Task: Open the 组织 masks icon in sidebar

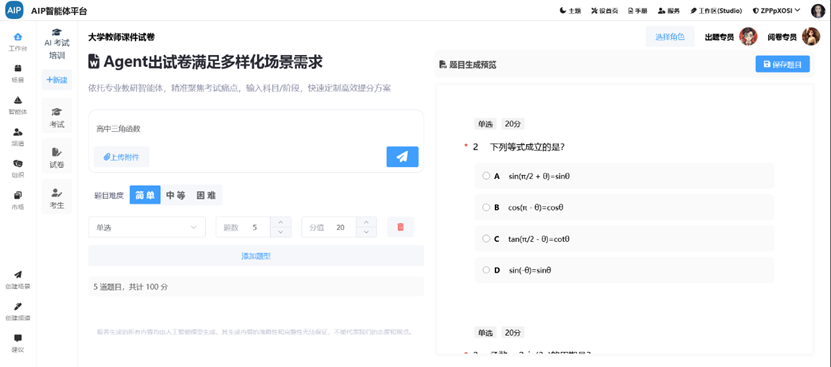Action: [18, 163]
